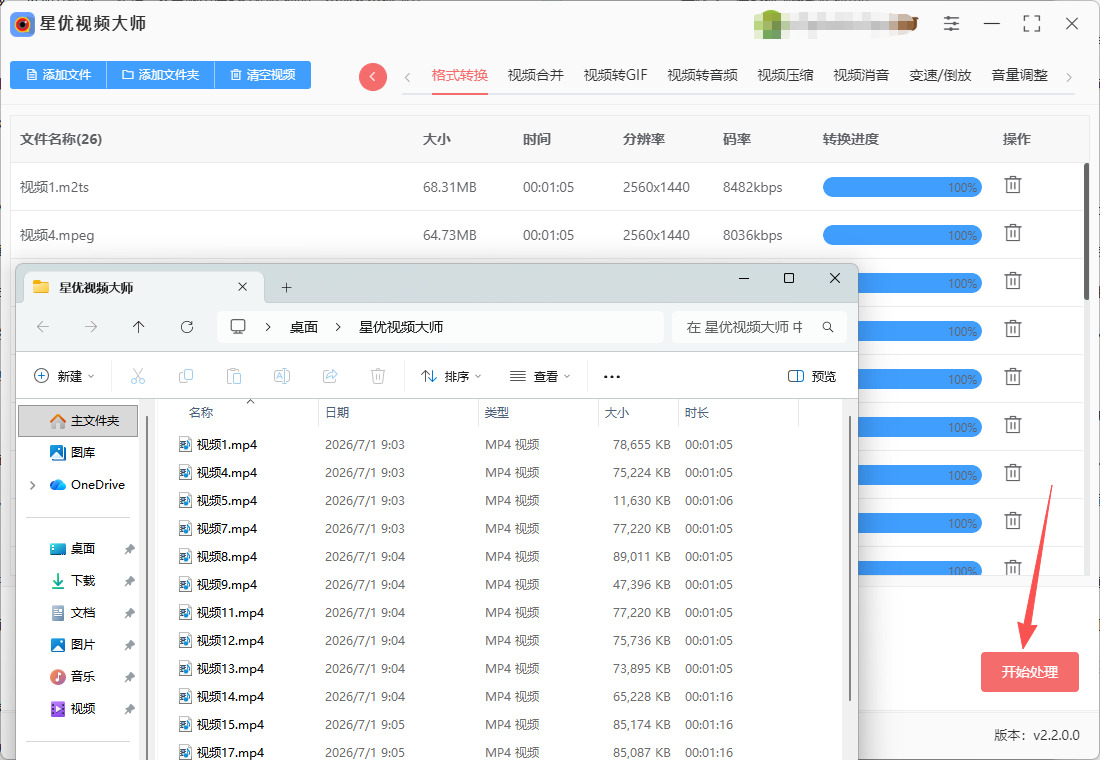Image resolution: width=1100 pixels, height=760 pixels.
Task: Open the 查看 view dropdown
Action: click(x=539, y=377)
